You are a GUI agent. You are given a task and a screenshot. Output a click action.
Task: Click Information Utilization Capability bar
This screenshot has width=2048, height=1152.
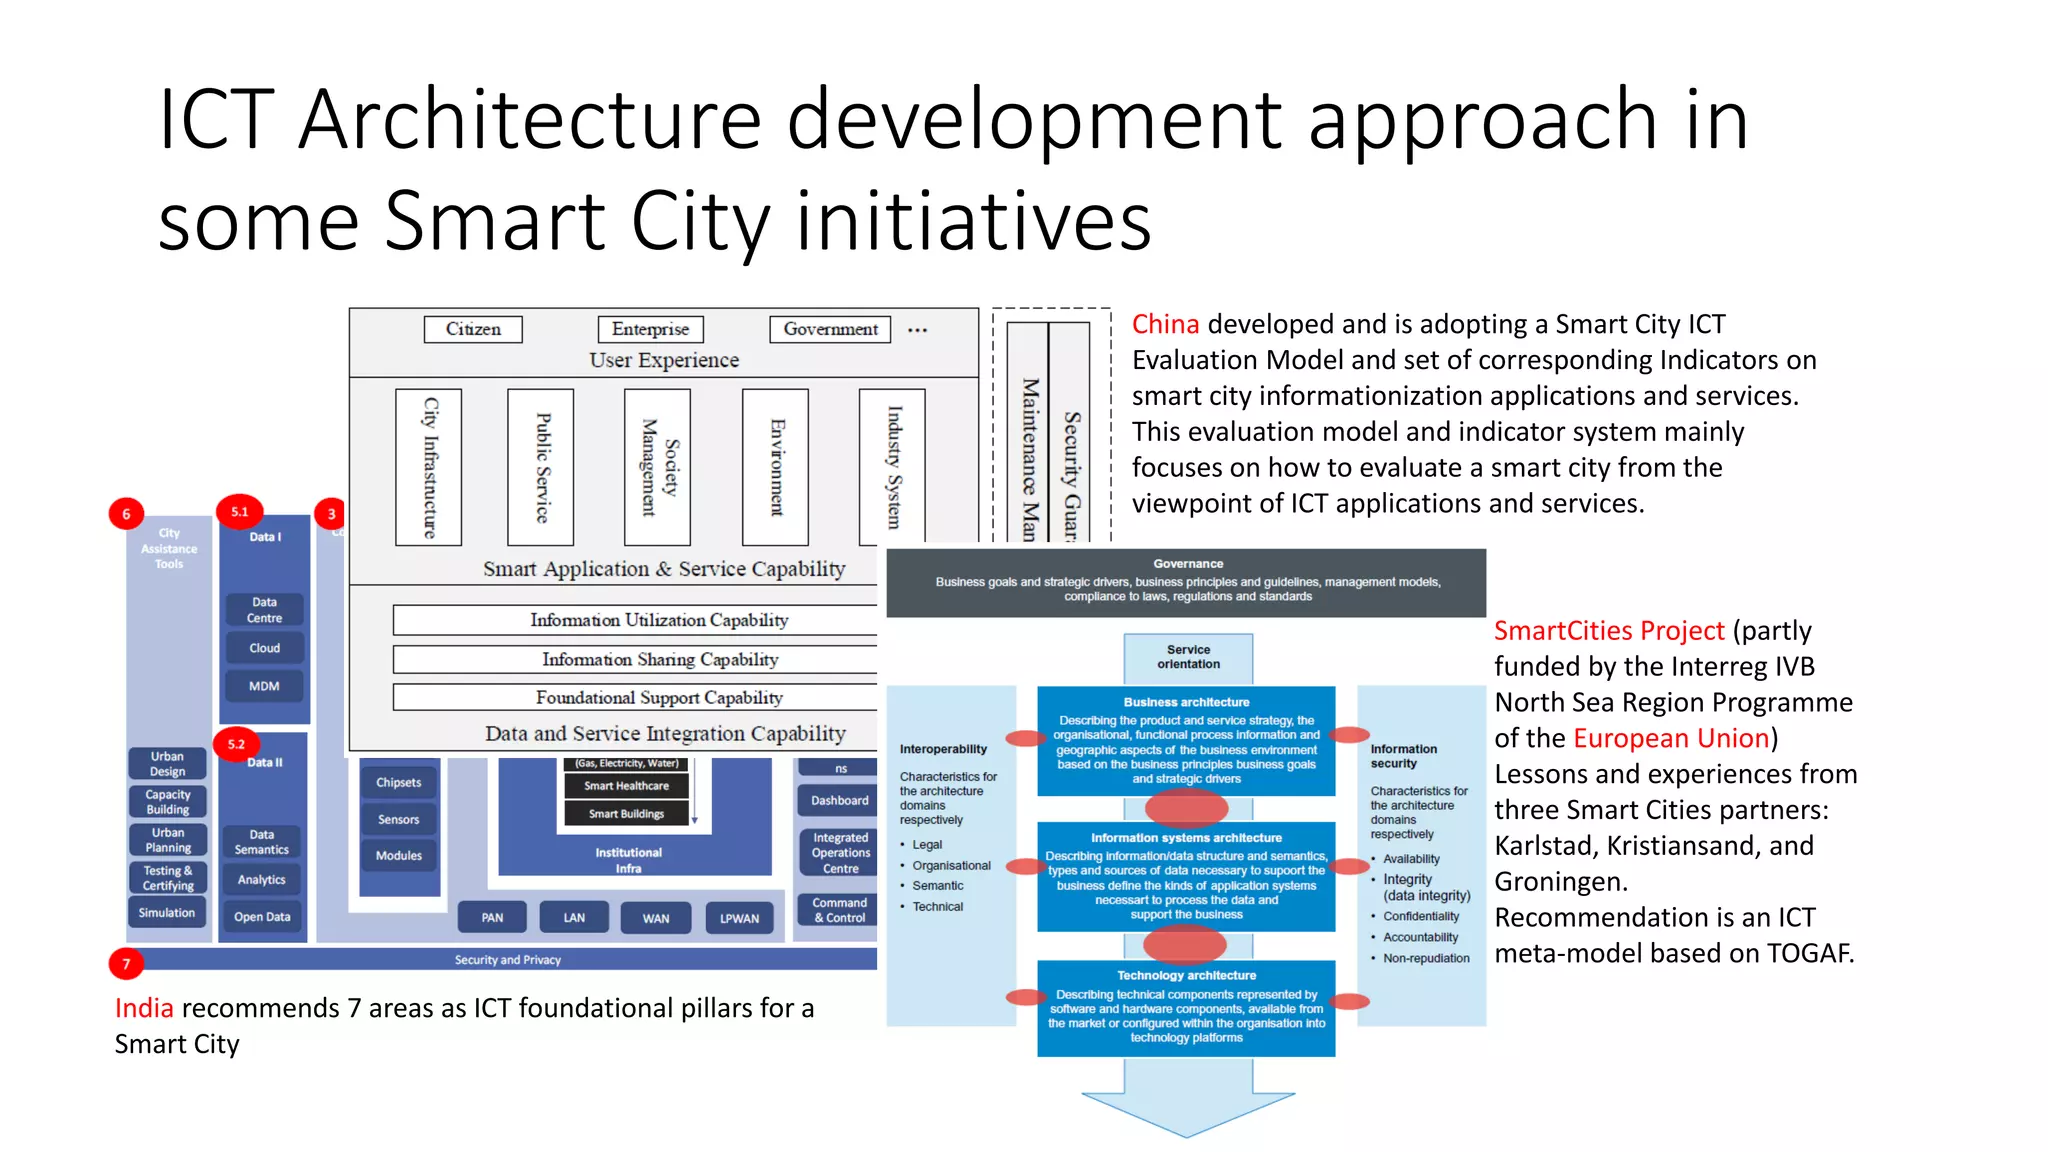coord(636,620)
